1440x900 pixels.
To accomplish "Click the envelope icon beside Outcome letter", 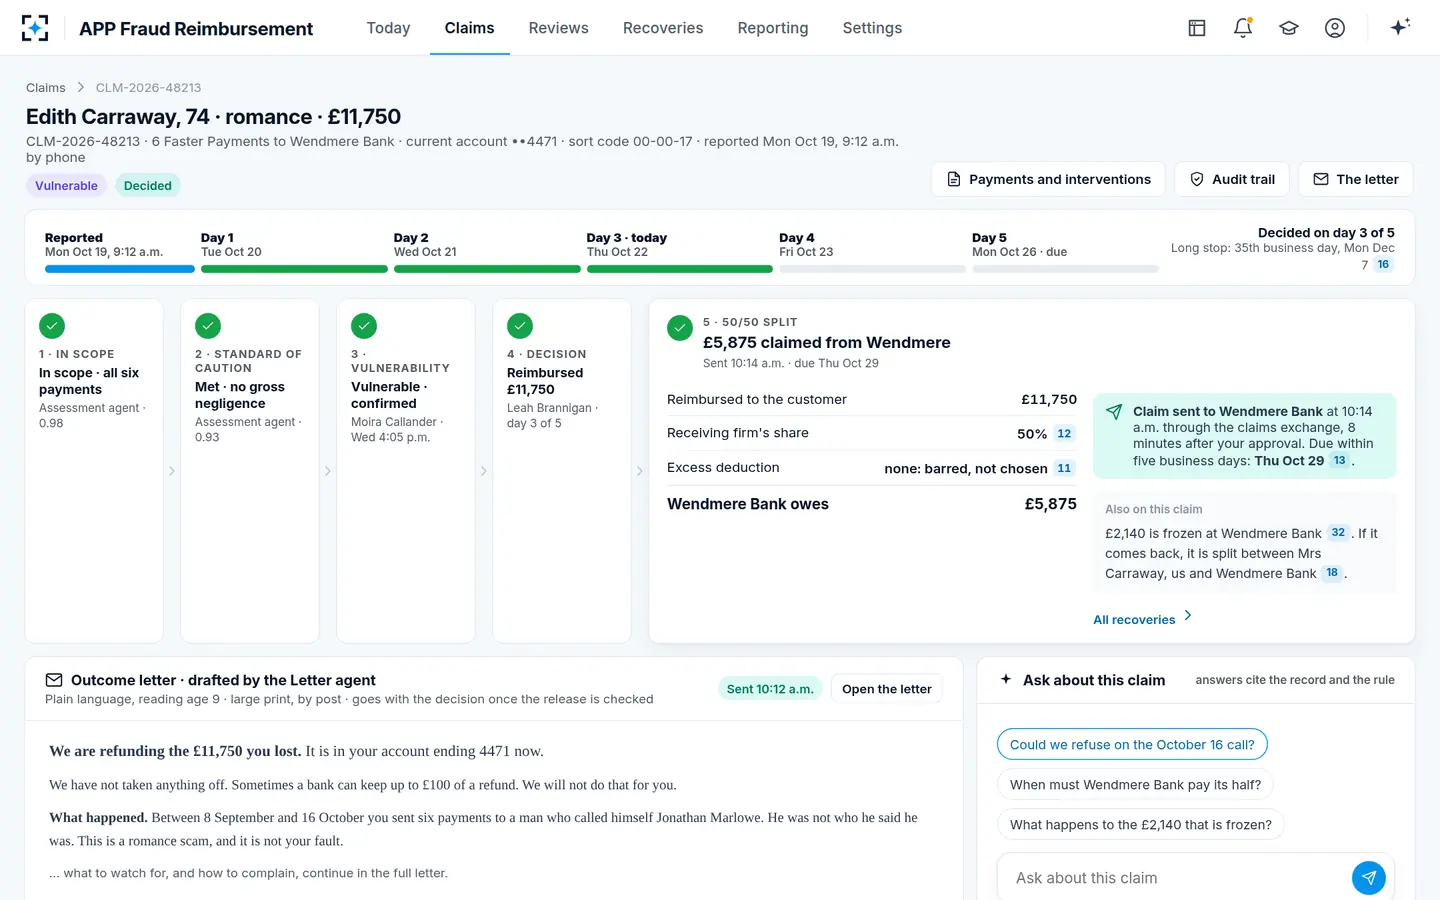I will (x=54, y=680).
